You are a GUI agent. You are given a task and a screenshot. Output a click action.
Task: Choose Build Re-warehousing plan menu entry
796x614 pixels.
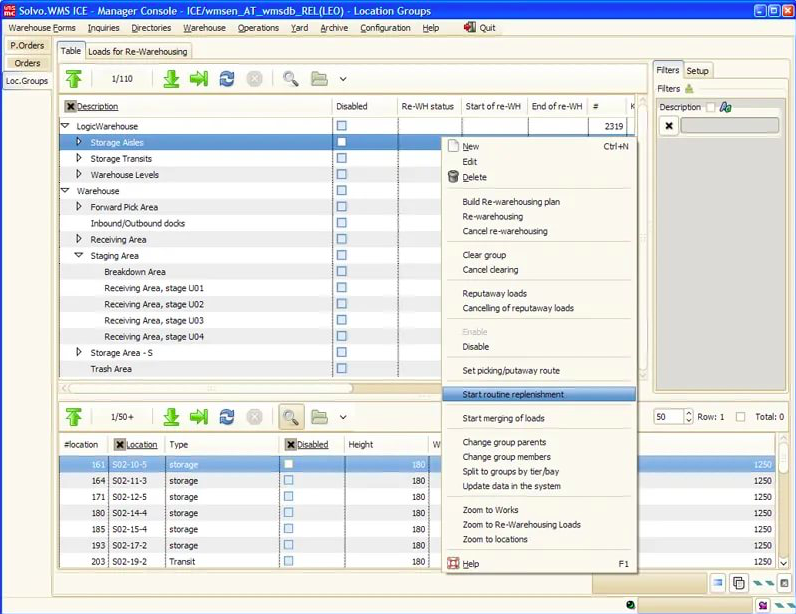point(511,202)
